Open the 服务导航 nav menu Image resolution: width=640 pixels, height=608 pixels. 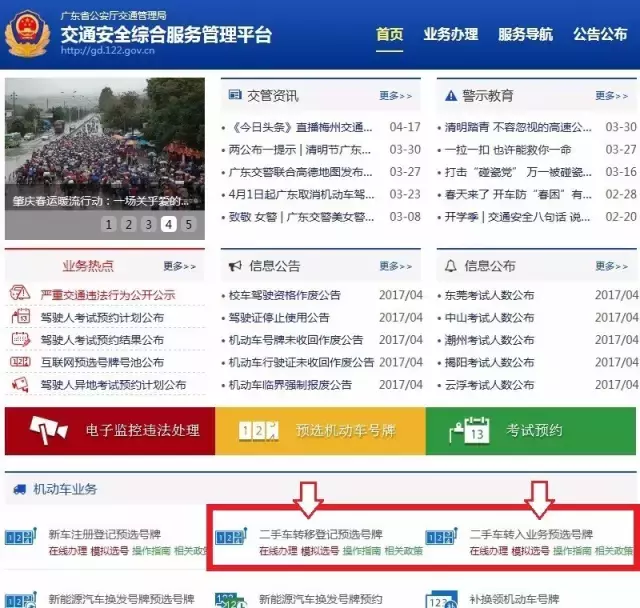pyautogui.click(x=525, y=34)
